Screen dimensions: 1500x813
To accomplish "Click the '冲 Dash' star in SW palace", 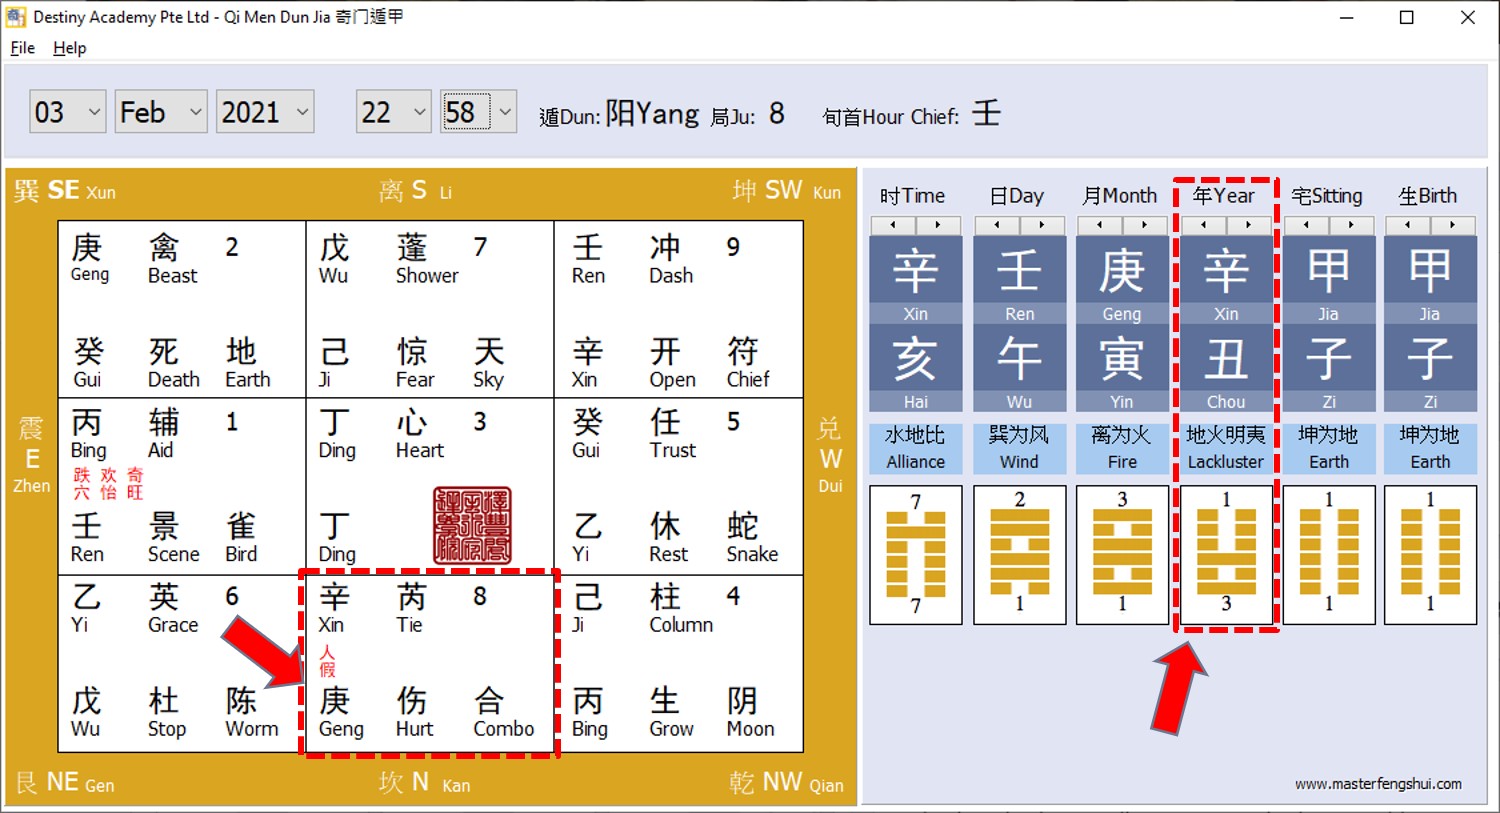I will (671, 259).
